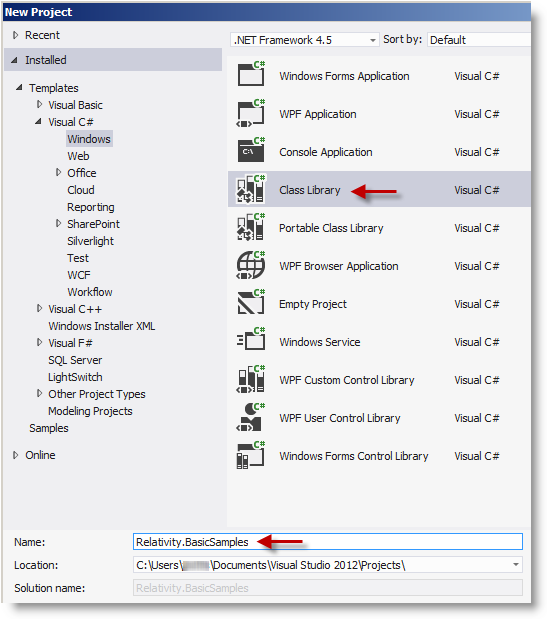Select the Modeling Projects category
This screenshot has height=619, width=547.
90,411
